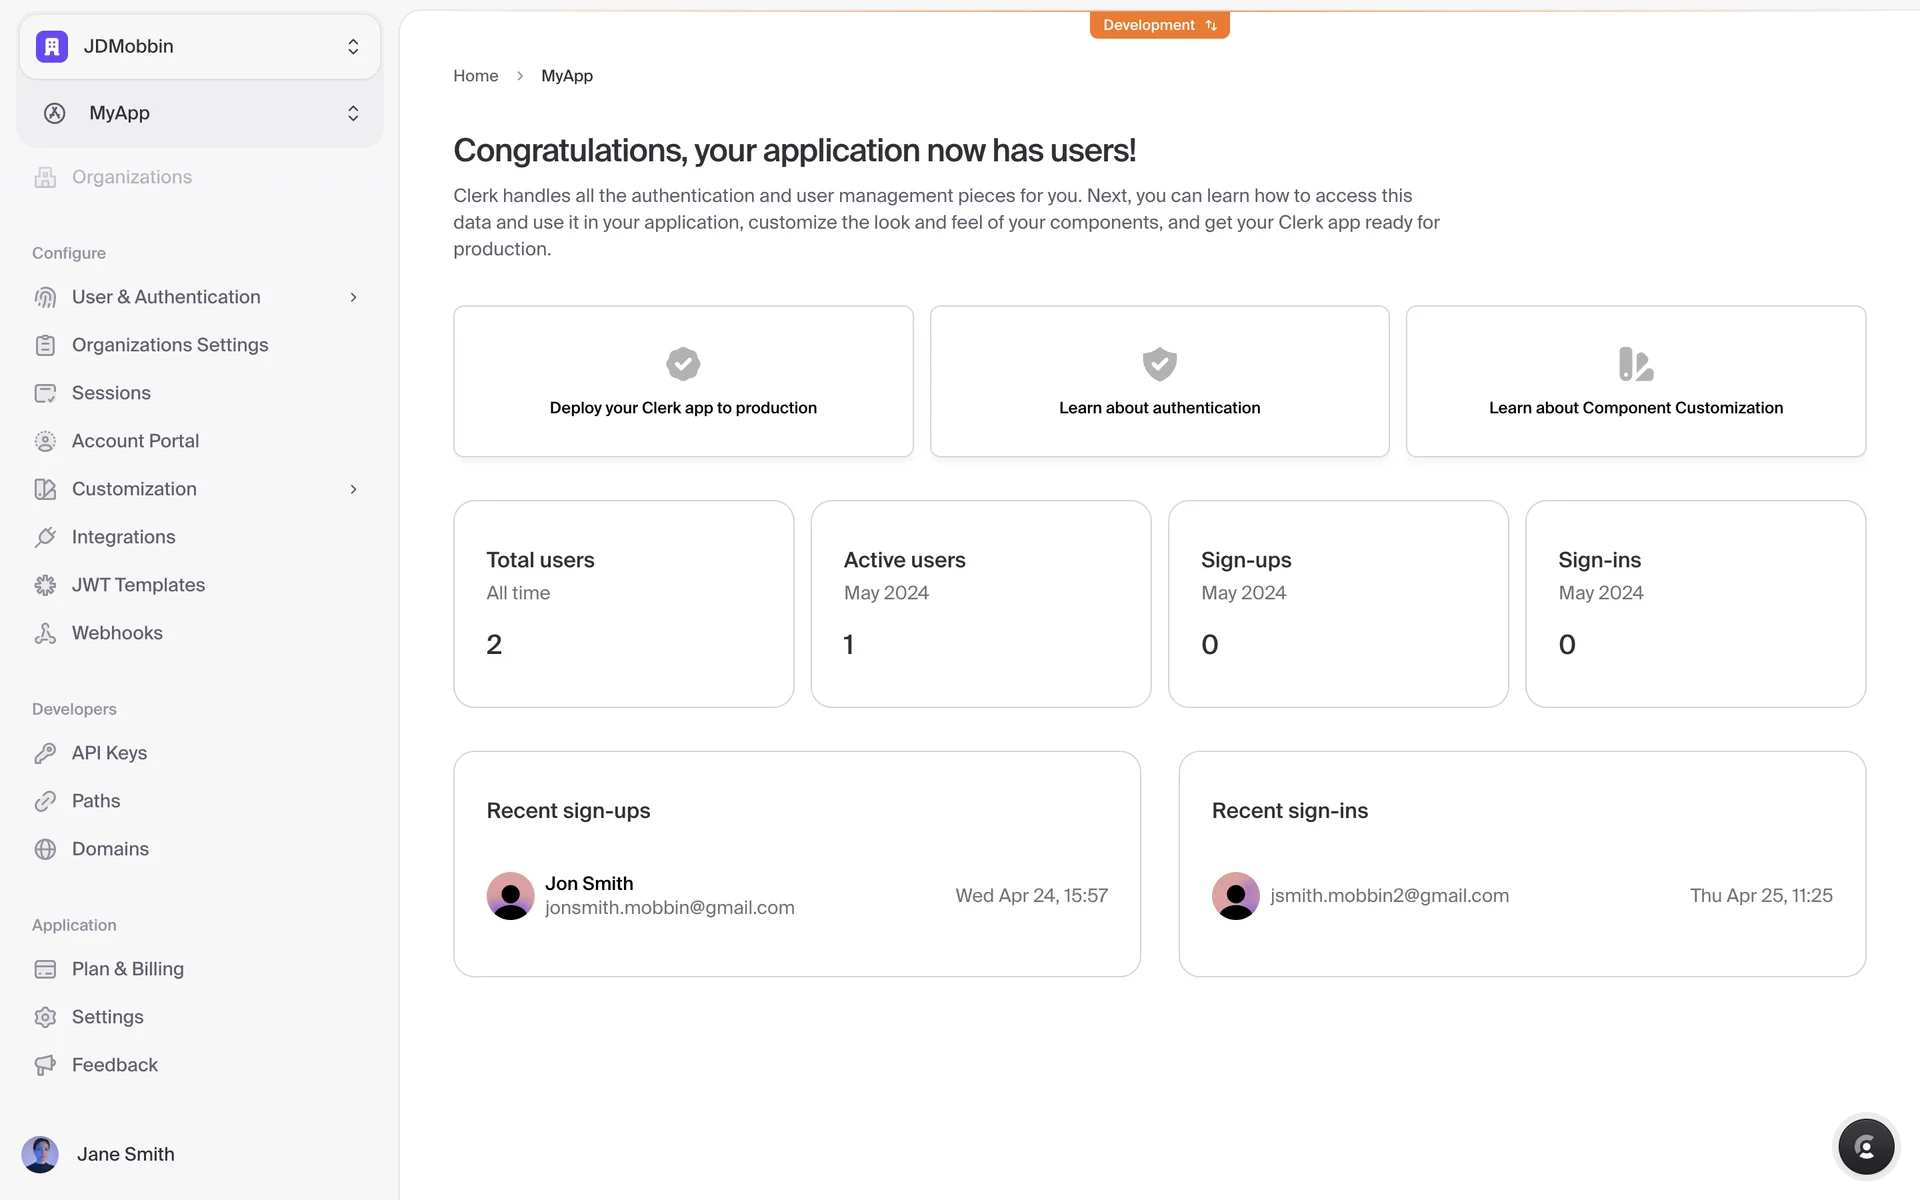1920x1200 pixels.
Task: Click the fingerprint User & Authentication icon
Action: pyautogui.click(x=45, y=297)
